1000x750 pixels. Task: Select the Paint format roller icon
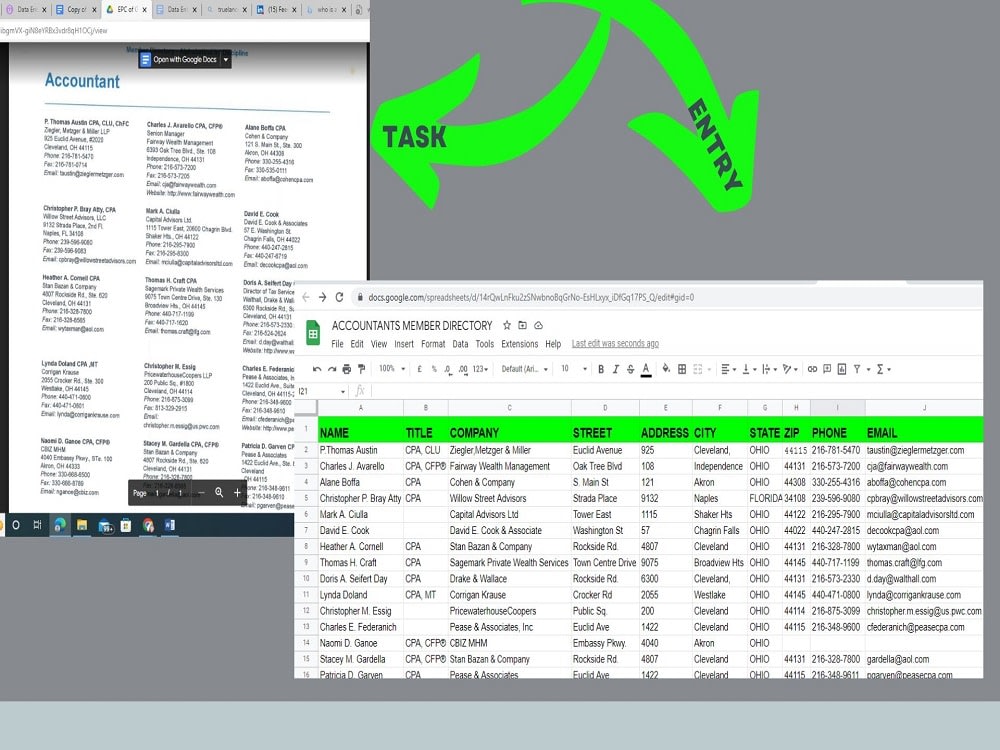(362, 369)
